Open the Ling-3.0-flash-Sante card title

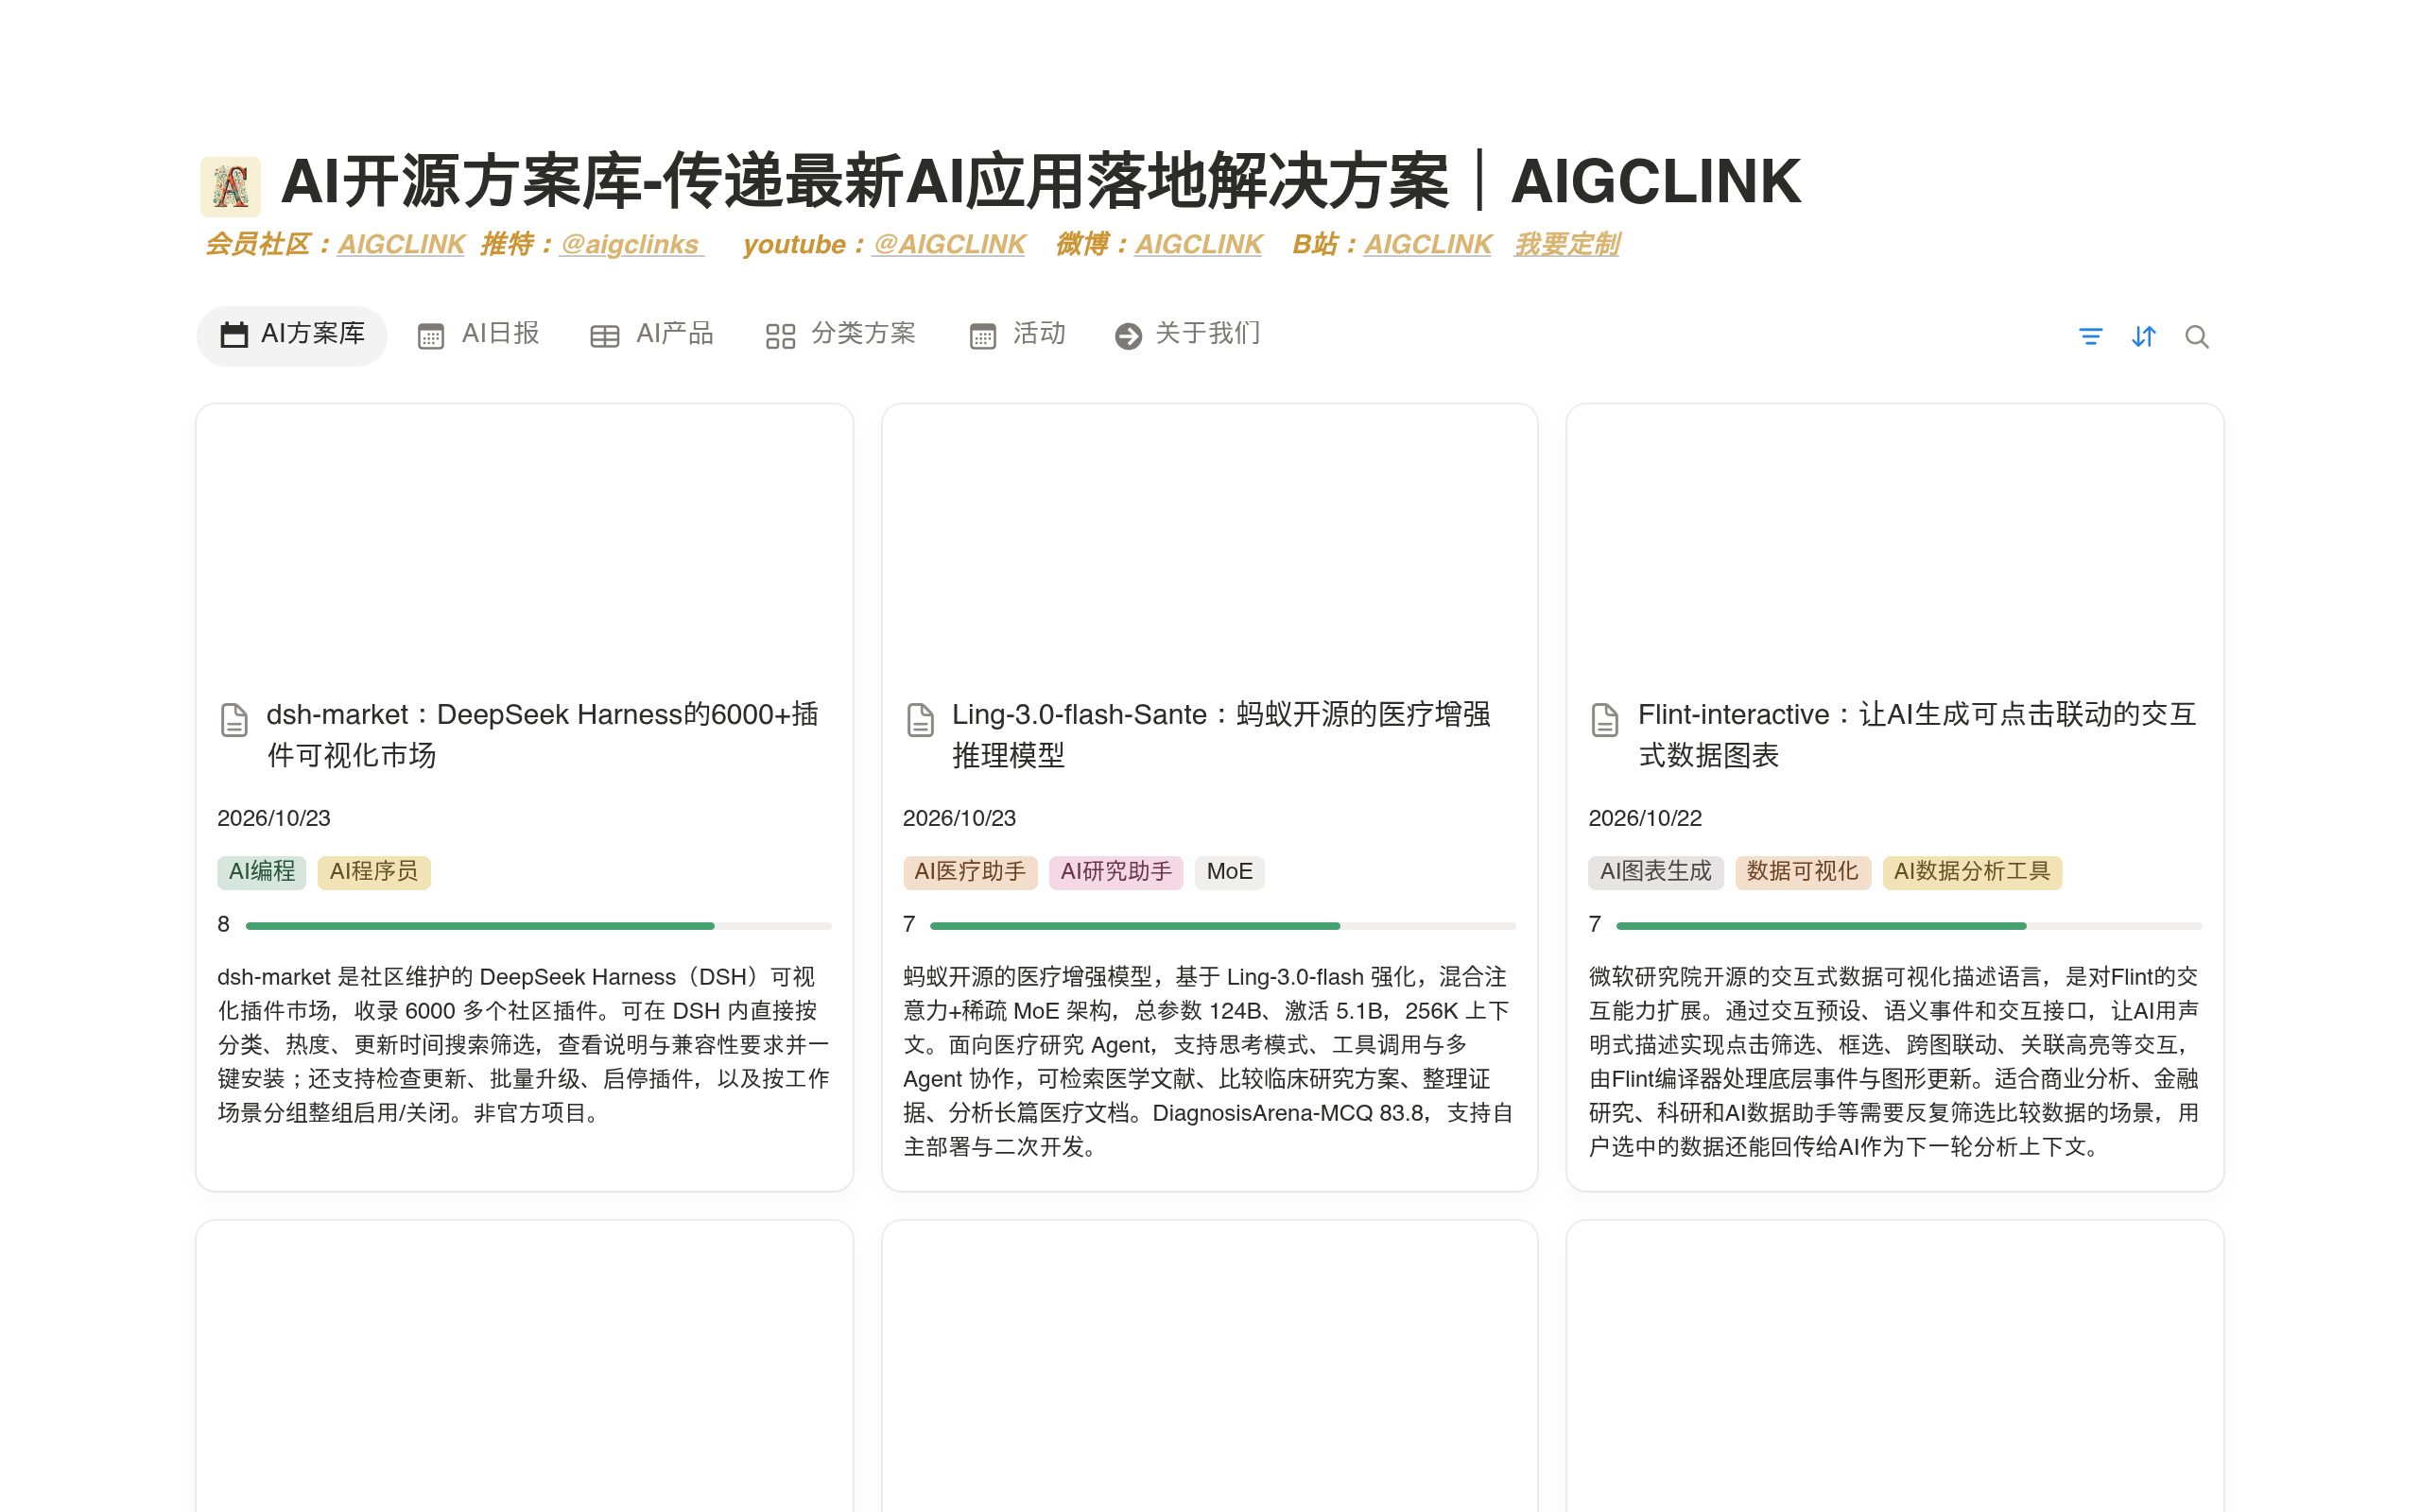tap(1221, 735)
